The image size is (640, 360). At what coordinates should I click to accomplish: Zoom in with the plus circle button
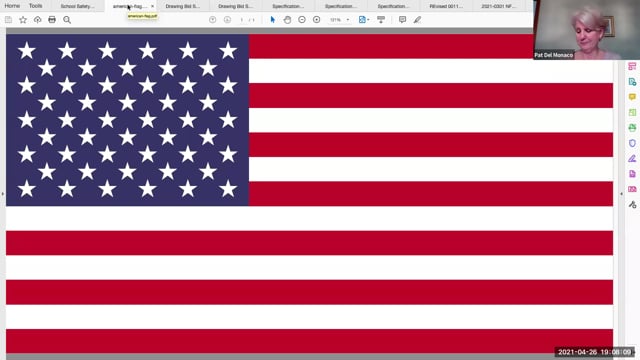pyautogui.click(x=316, y=20)
